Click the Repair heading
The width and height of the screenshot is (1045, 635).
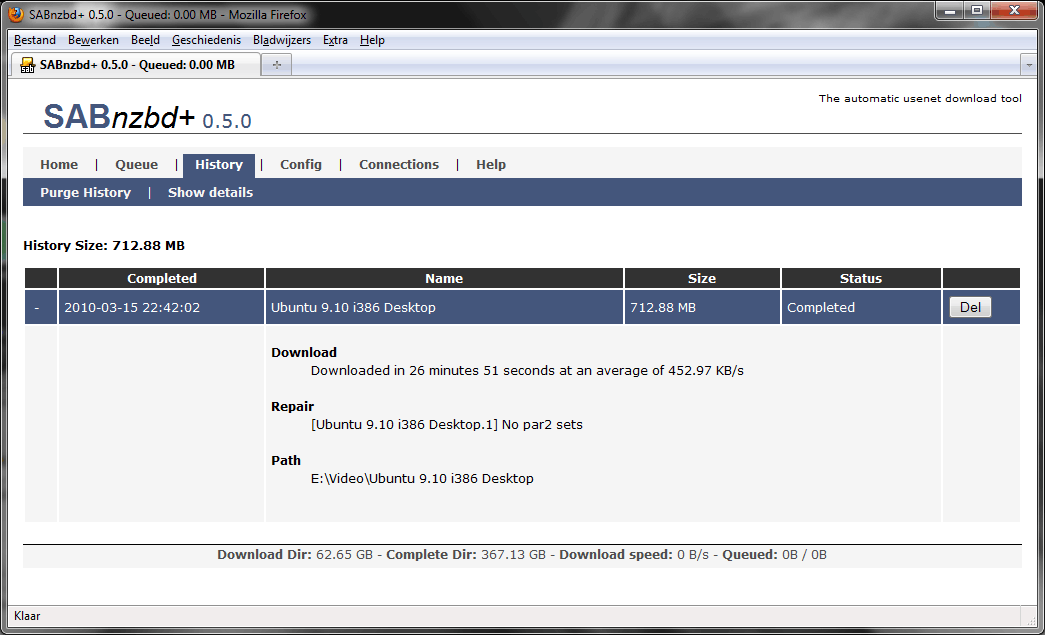tap(293, 406)
